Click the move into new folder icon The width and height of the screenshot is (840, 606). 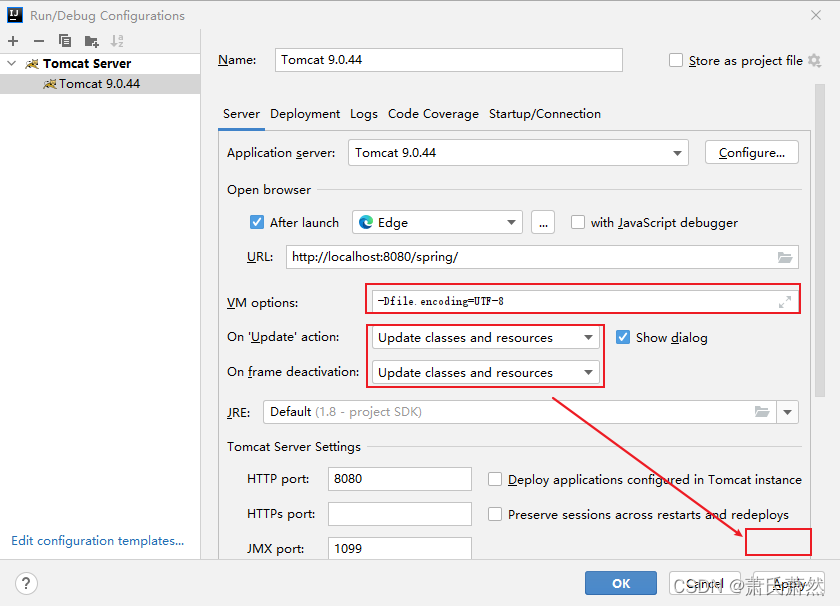[x=92, y=41]
